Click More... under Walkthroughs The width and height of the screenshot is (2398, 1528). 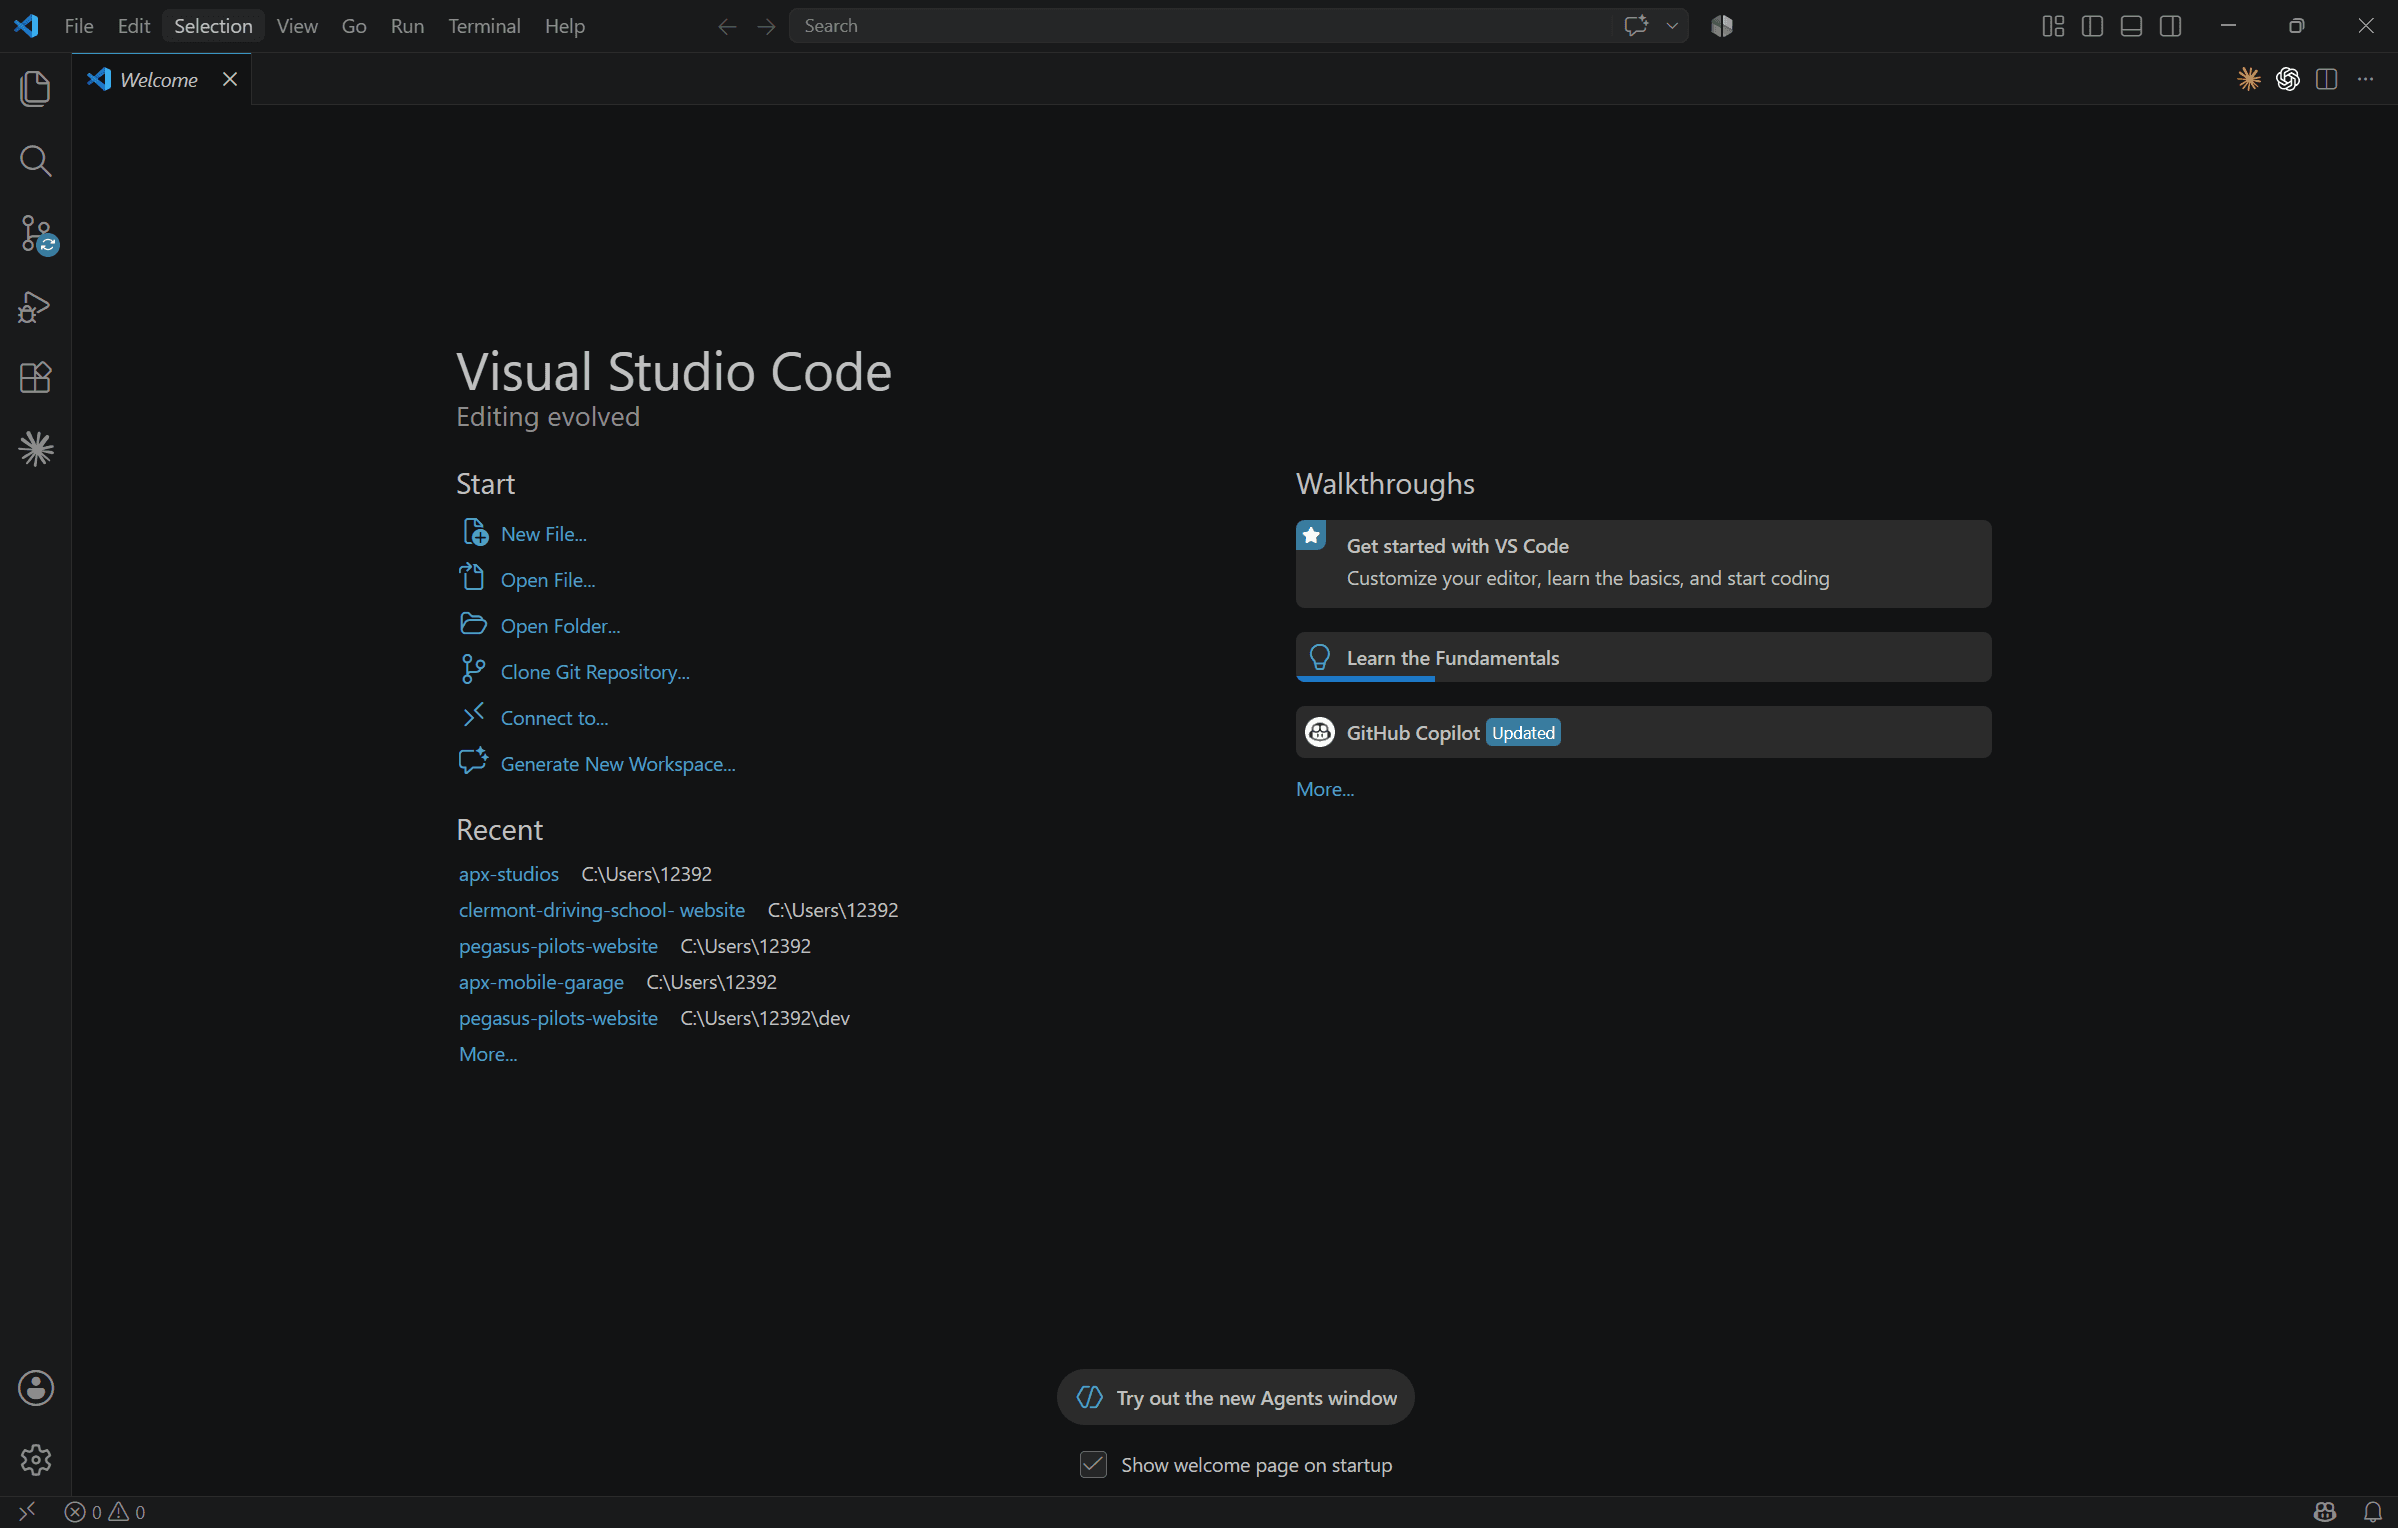pyautogui.click(x=1325, y=789)
